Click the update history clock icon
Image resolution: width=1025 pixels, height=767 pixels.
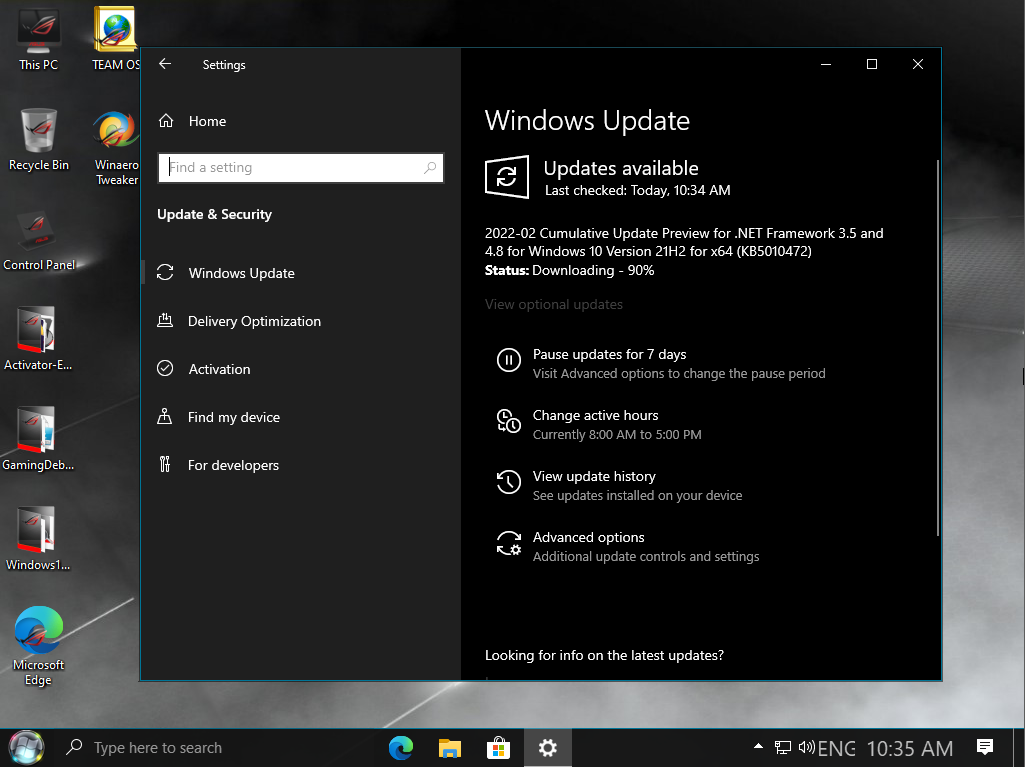pyautogui.click(x=509, y=482)
